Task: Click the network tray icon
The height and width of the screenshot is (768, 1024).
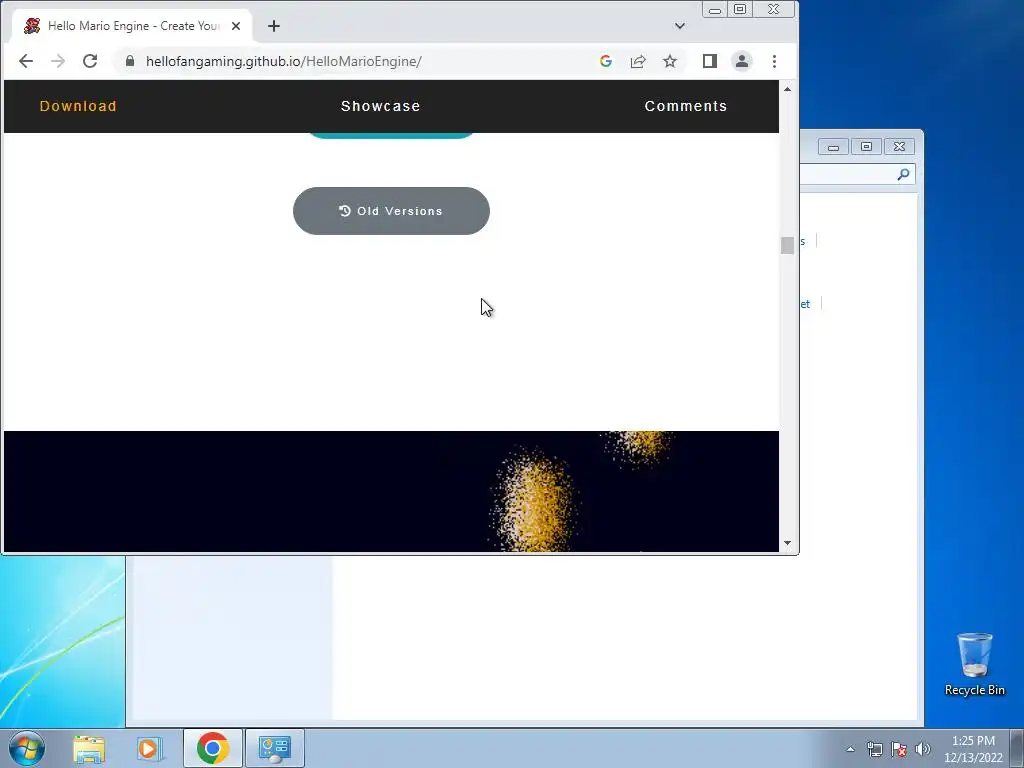Action: tap(874, 749)
